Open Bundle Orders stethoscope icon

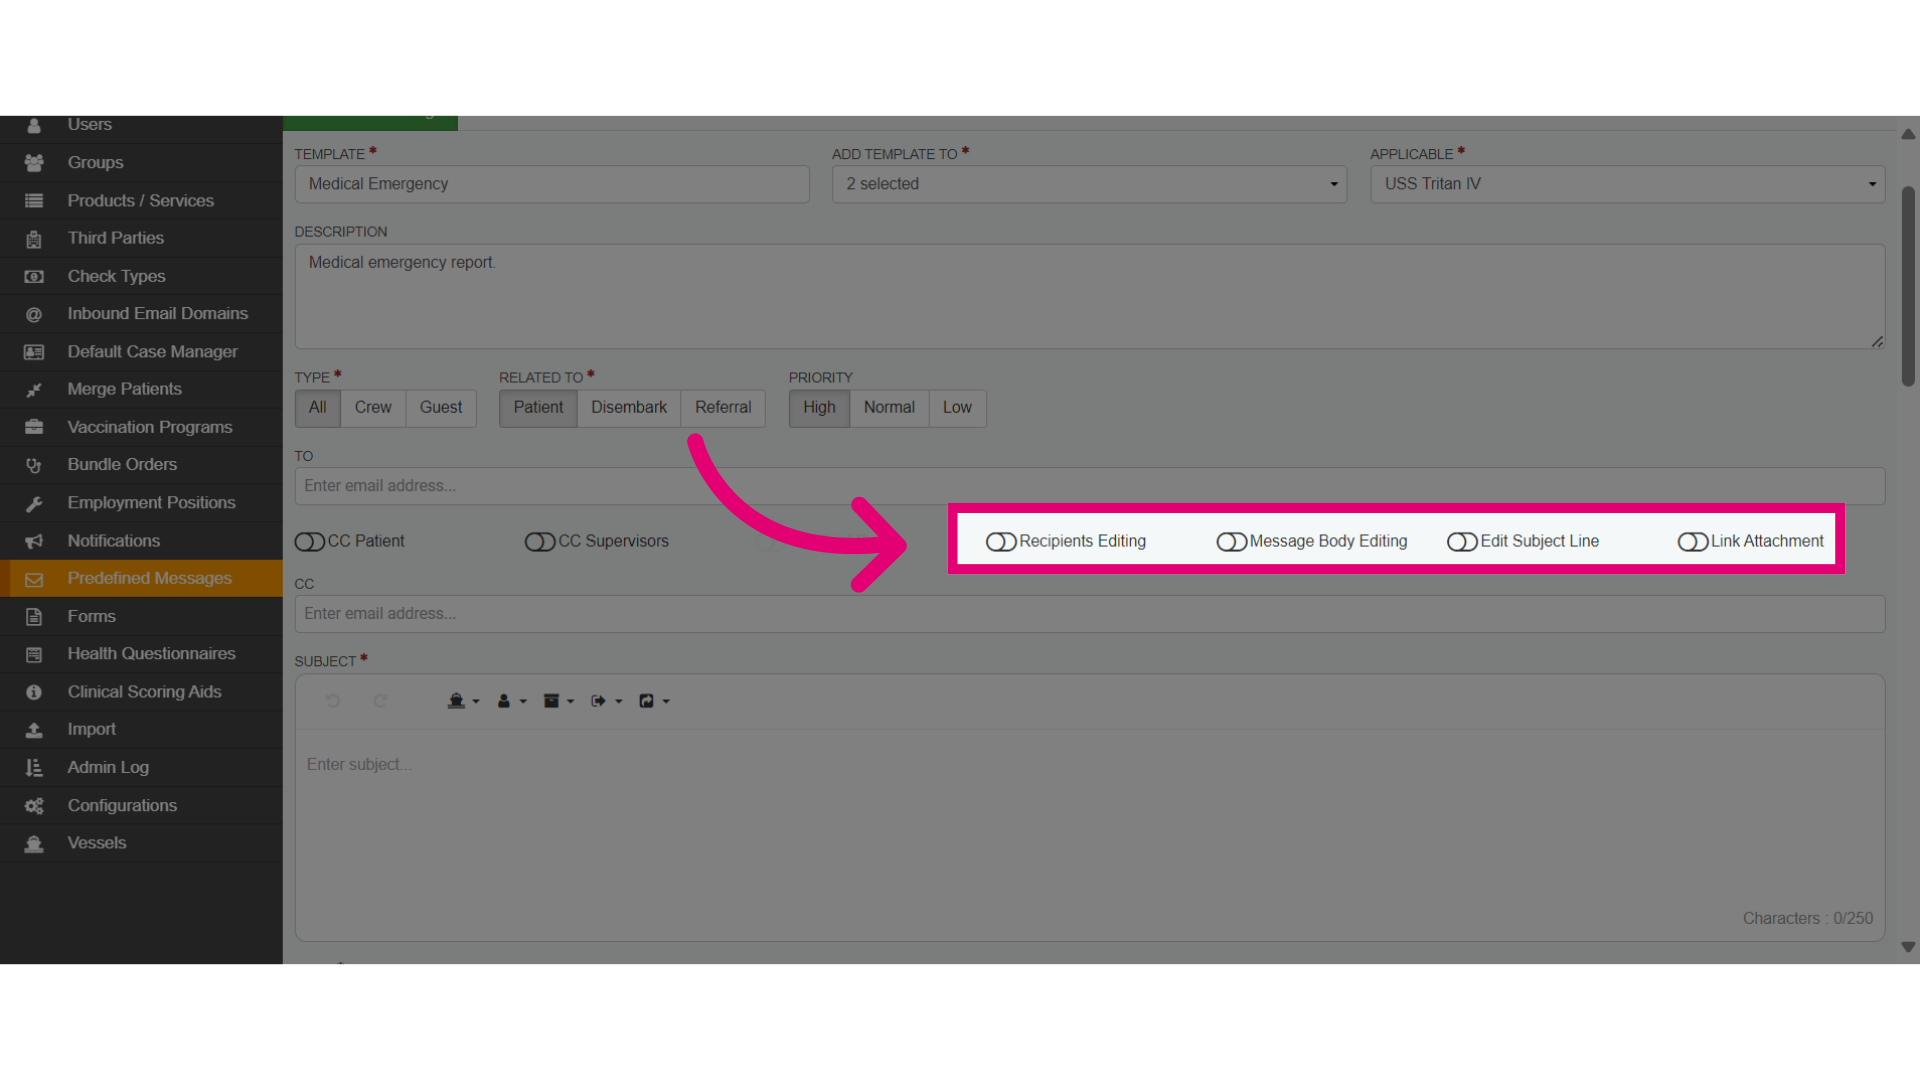(34, 466)
